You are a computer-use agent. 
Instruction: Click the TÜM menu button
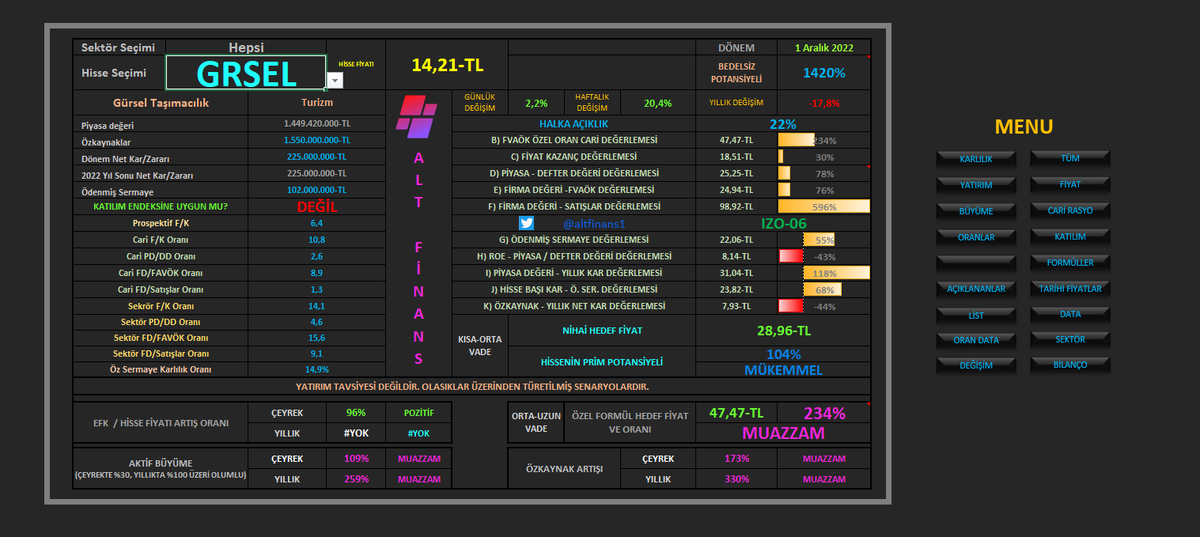1070,158
